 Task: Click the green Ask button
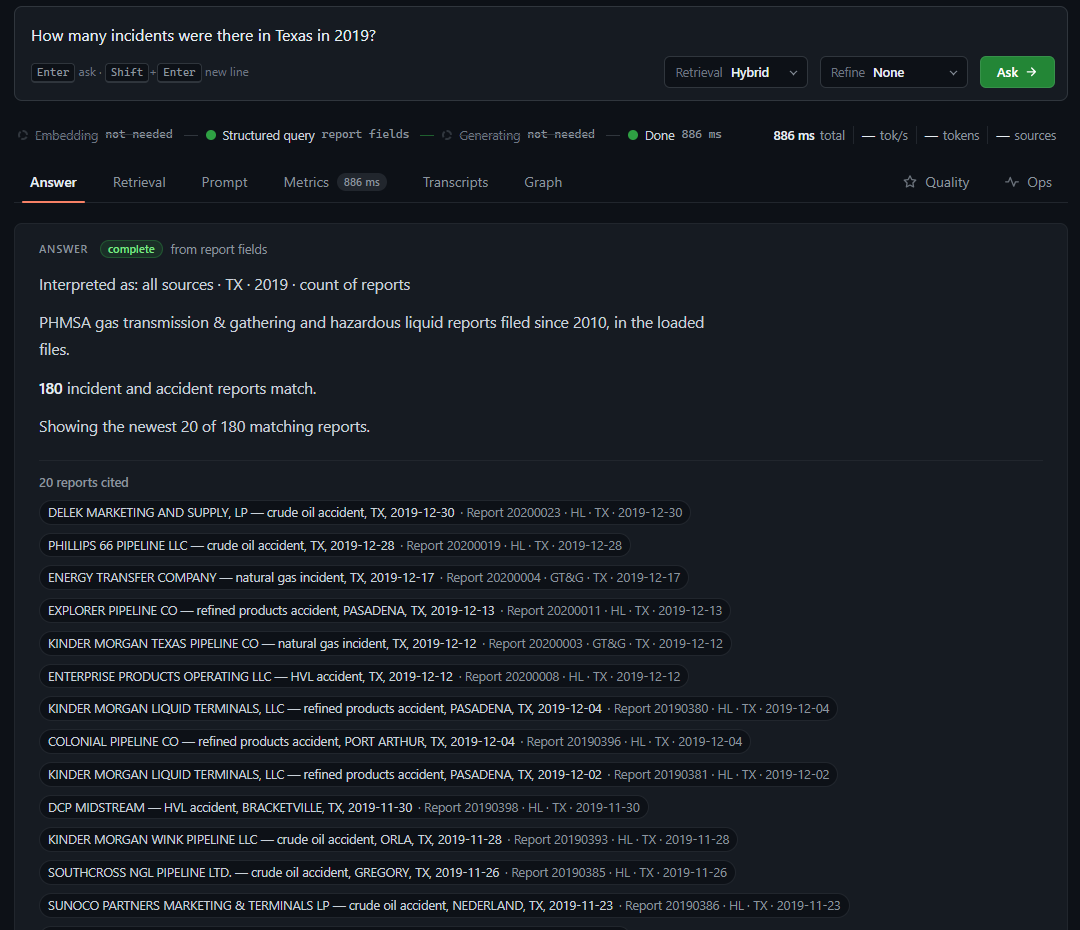point(1017,72)
